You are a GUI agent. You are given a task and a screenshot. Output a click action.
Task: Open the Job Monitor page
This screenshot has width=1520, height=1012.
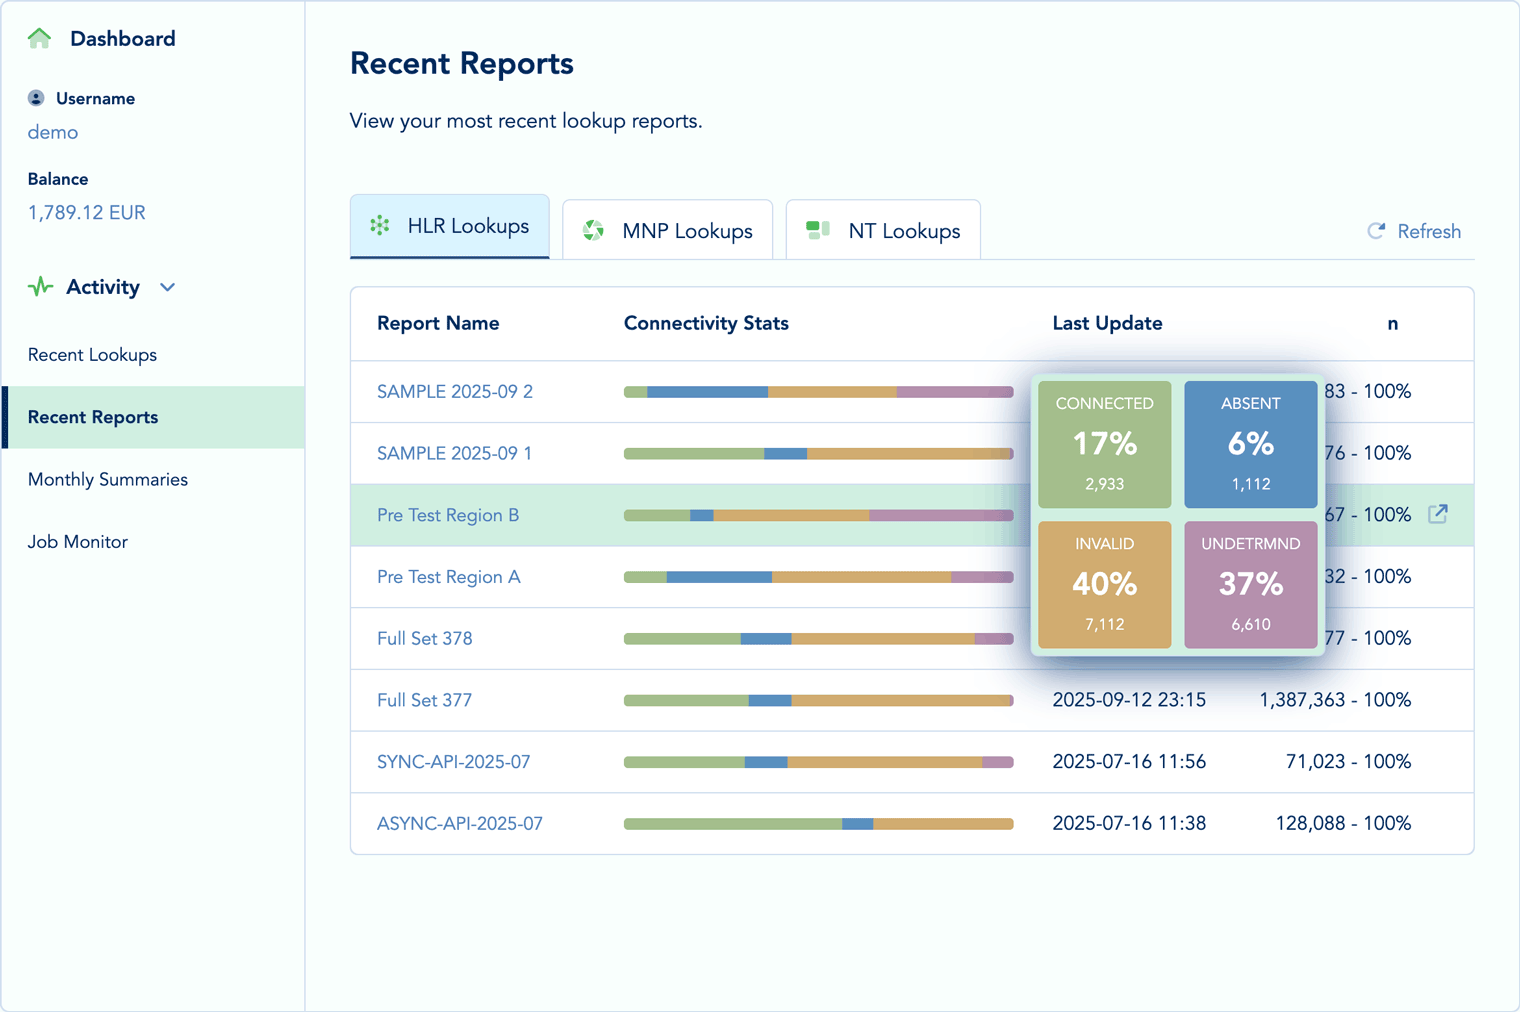point(78,541)
